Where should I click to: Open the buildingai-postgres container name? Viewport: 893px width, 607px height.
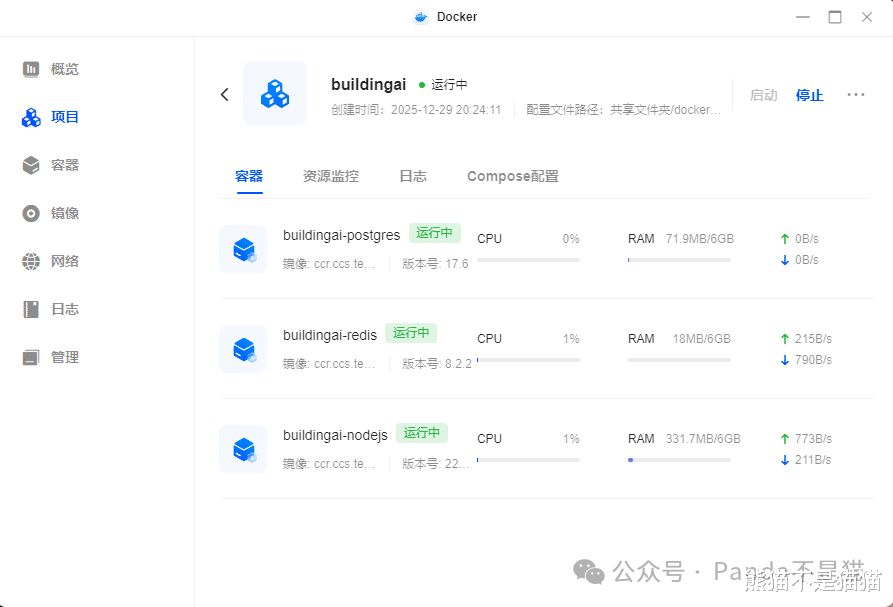[x=342, y=235]
